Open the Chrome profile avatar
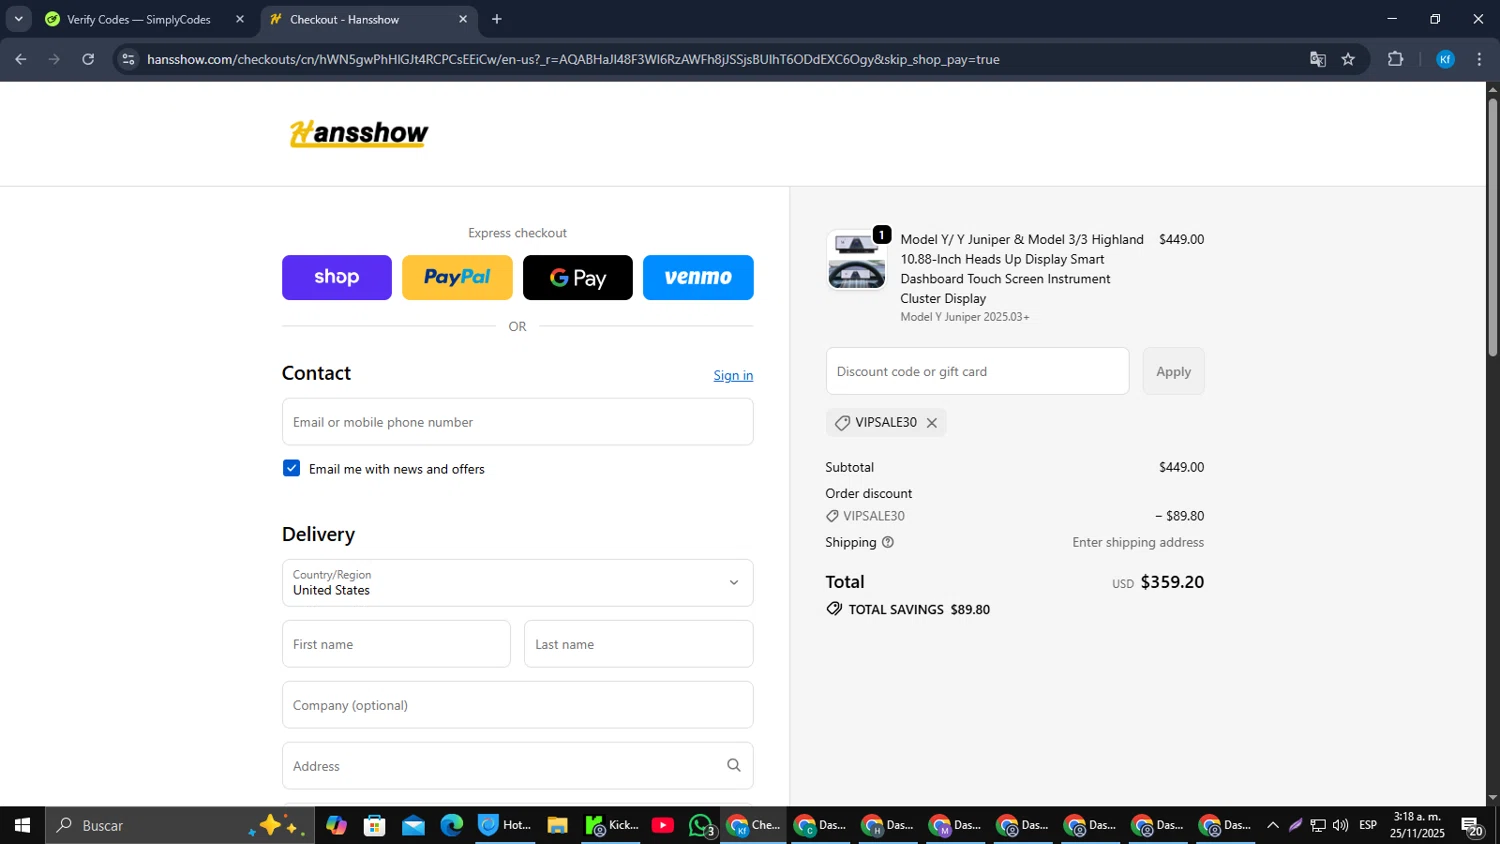The width and height of the screenshot is (1500, 844). tap(1445, 59)
